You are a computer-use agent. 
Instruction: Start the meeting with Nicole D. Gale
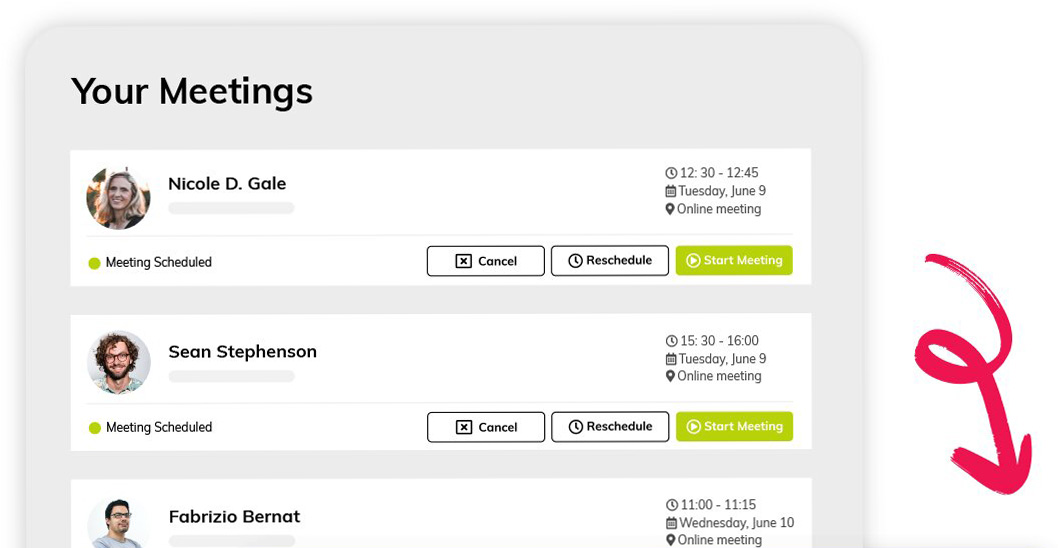pyautogui.click(x=734, y=261)
